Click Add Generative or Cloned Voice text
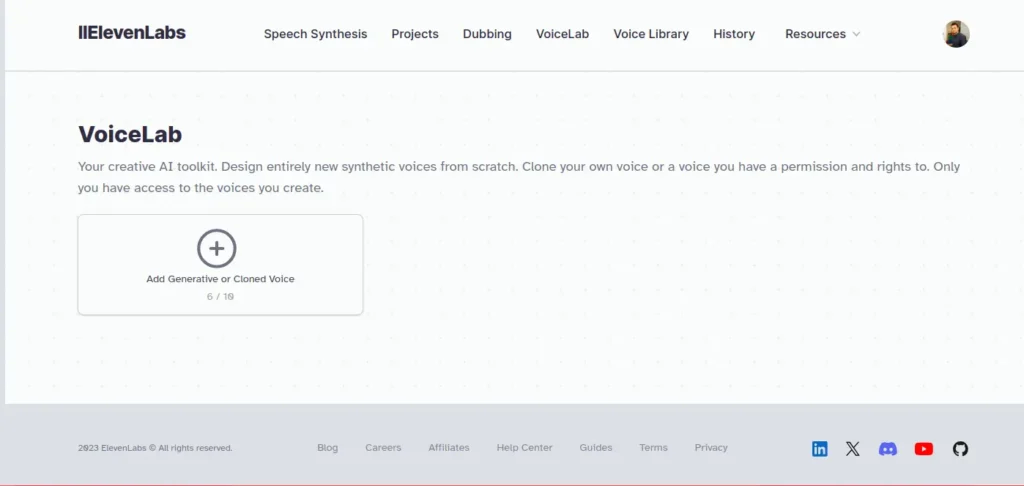 click(220, 279)
